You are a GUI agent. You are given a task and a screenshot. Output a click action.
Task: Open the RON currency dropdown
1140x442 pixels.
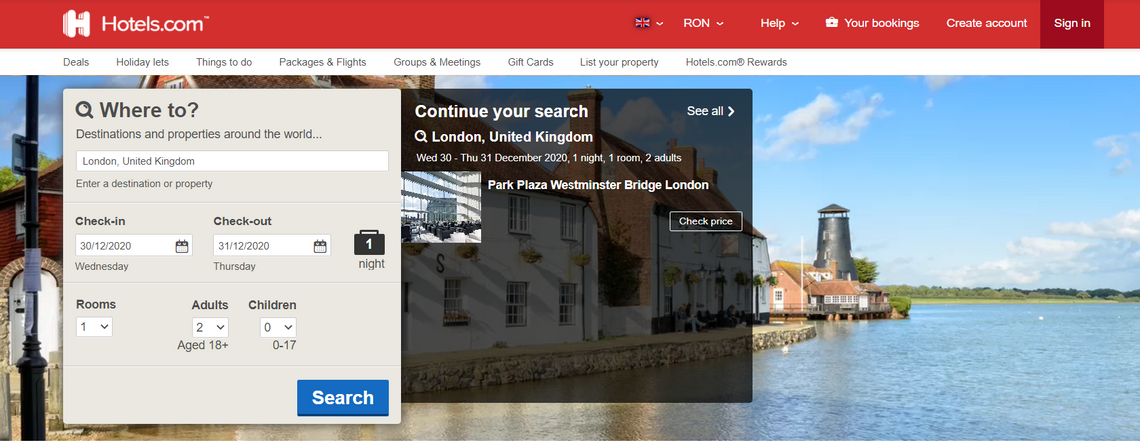pyautogui.click(x=703, y=23)
